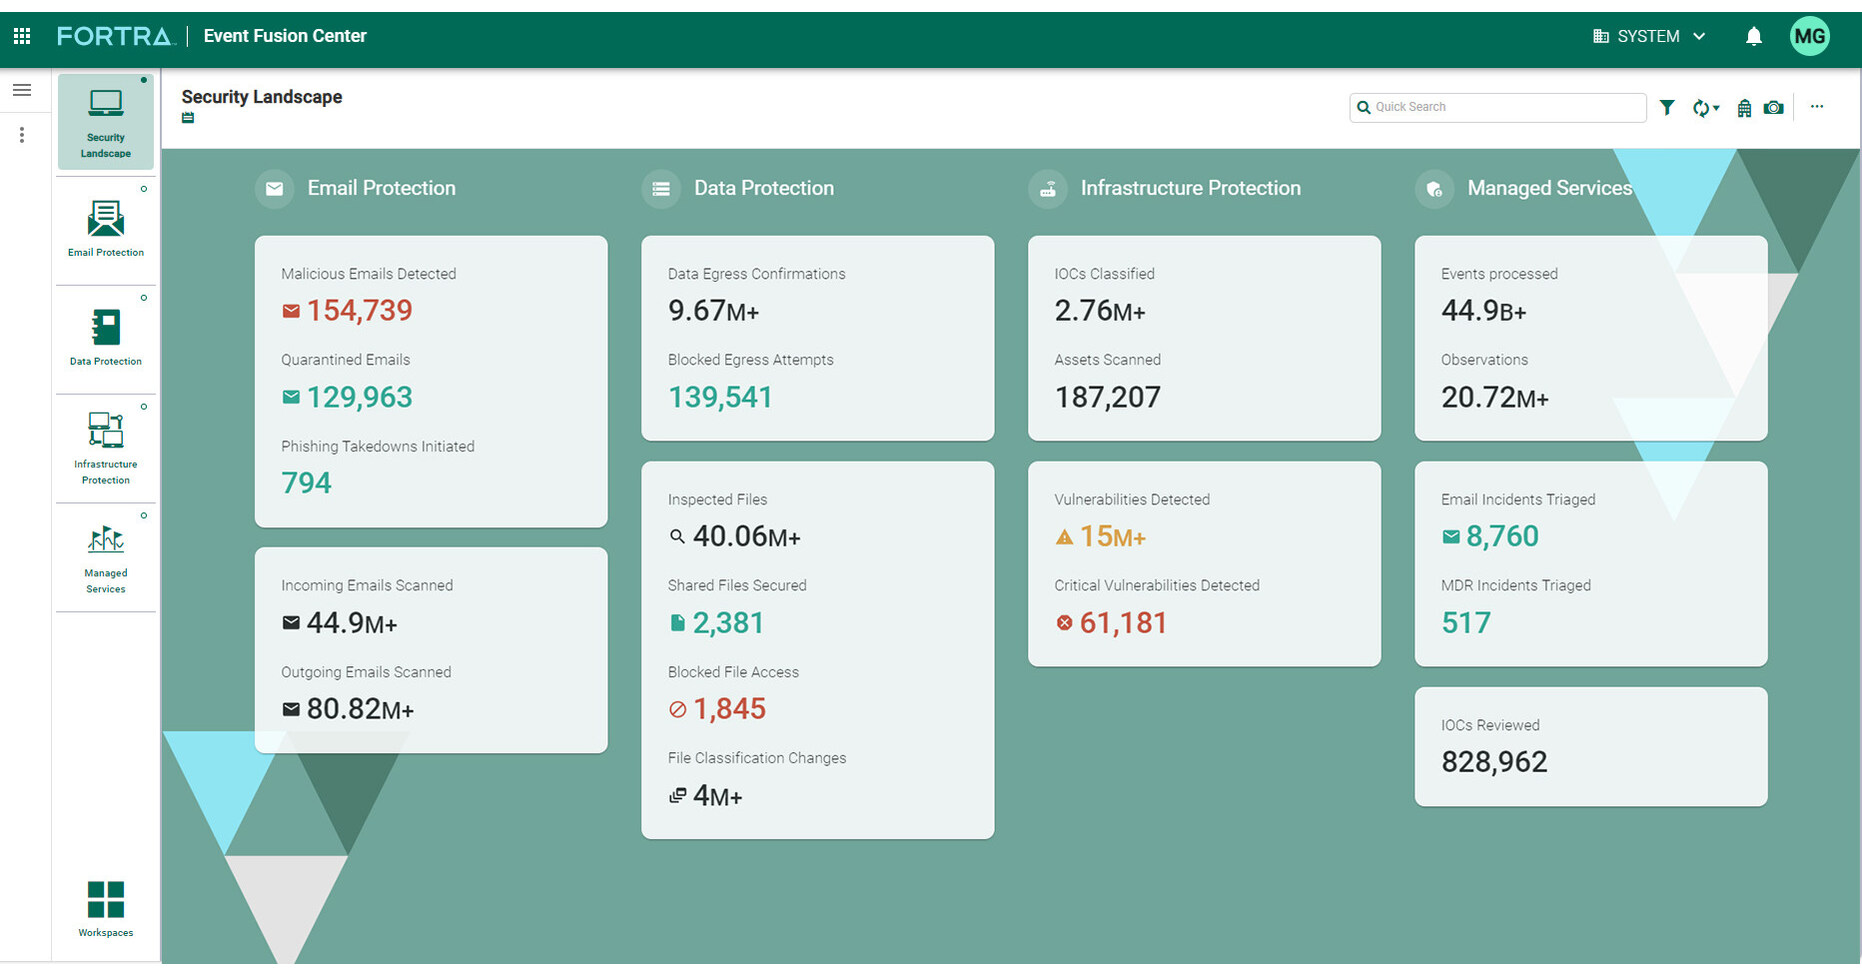Image resolution: width=1862 pixels, height=976 pixels.
Task: Open the notification bell
Action: 1754,36
